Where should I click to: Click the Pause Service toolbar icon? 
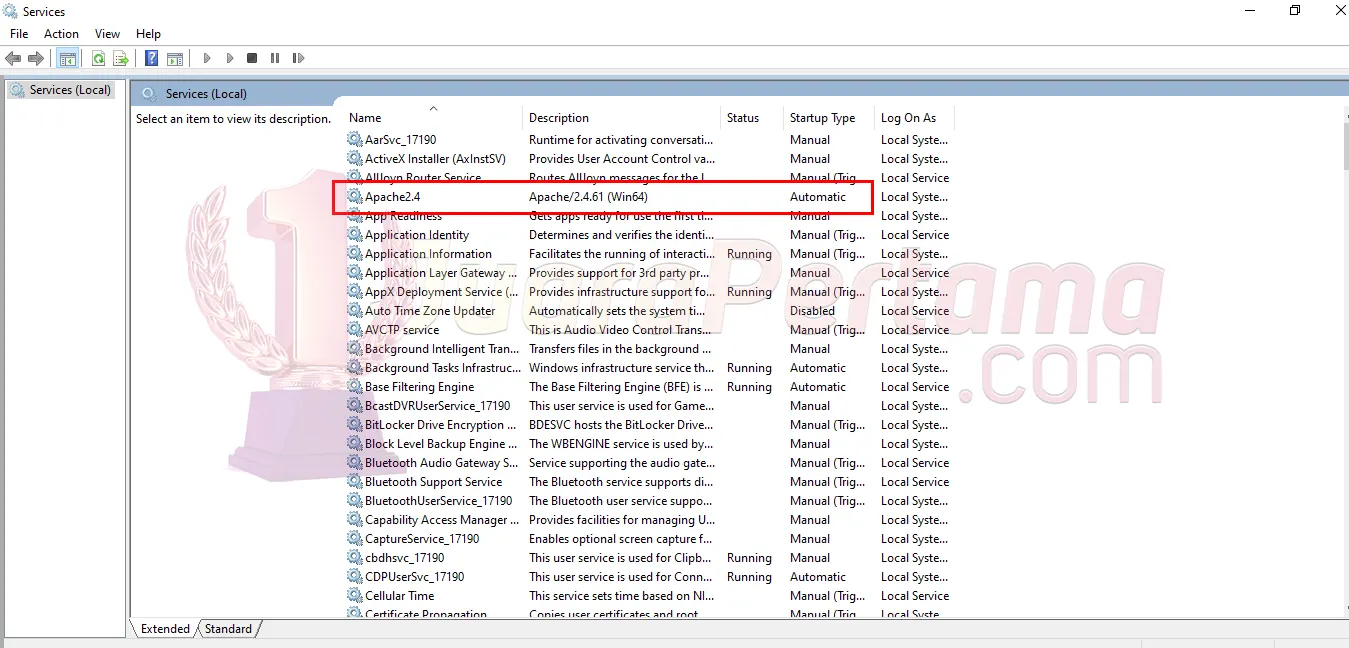tap(275, 59)
